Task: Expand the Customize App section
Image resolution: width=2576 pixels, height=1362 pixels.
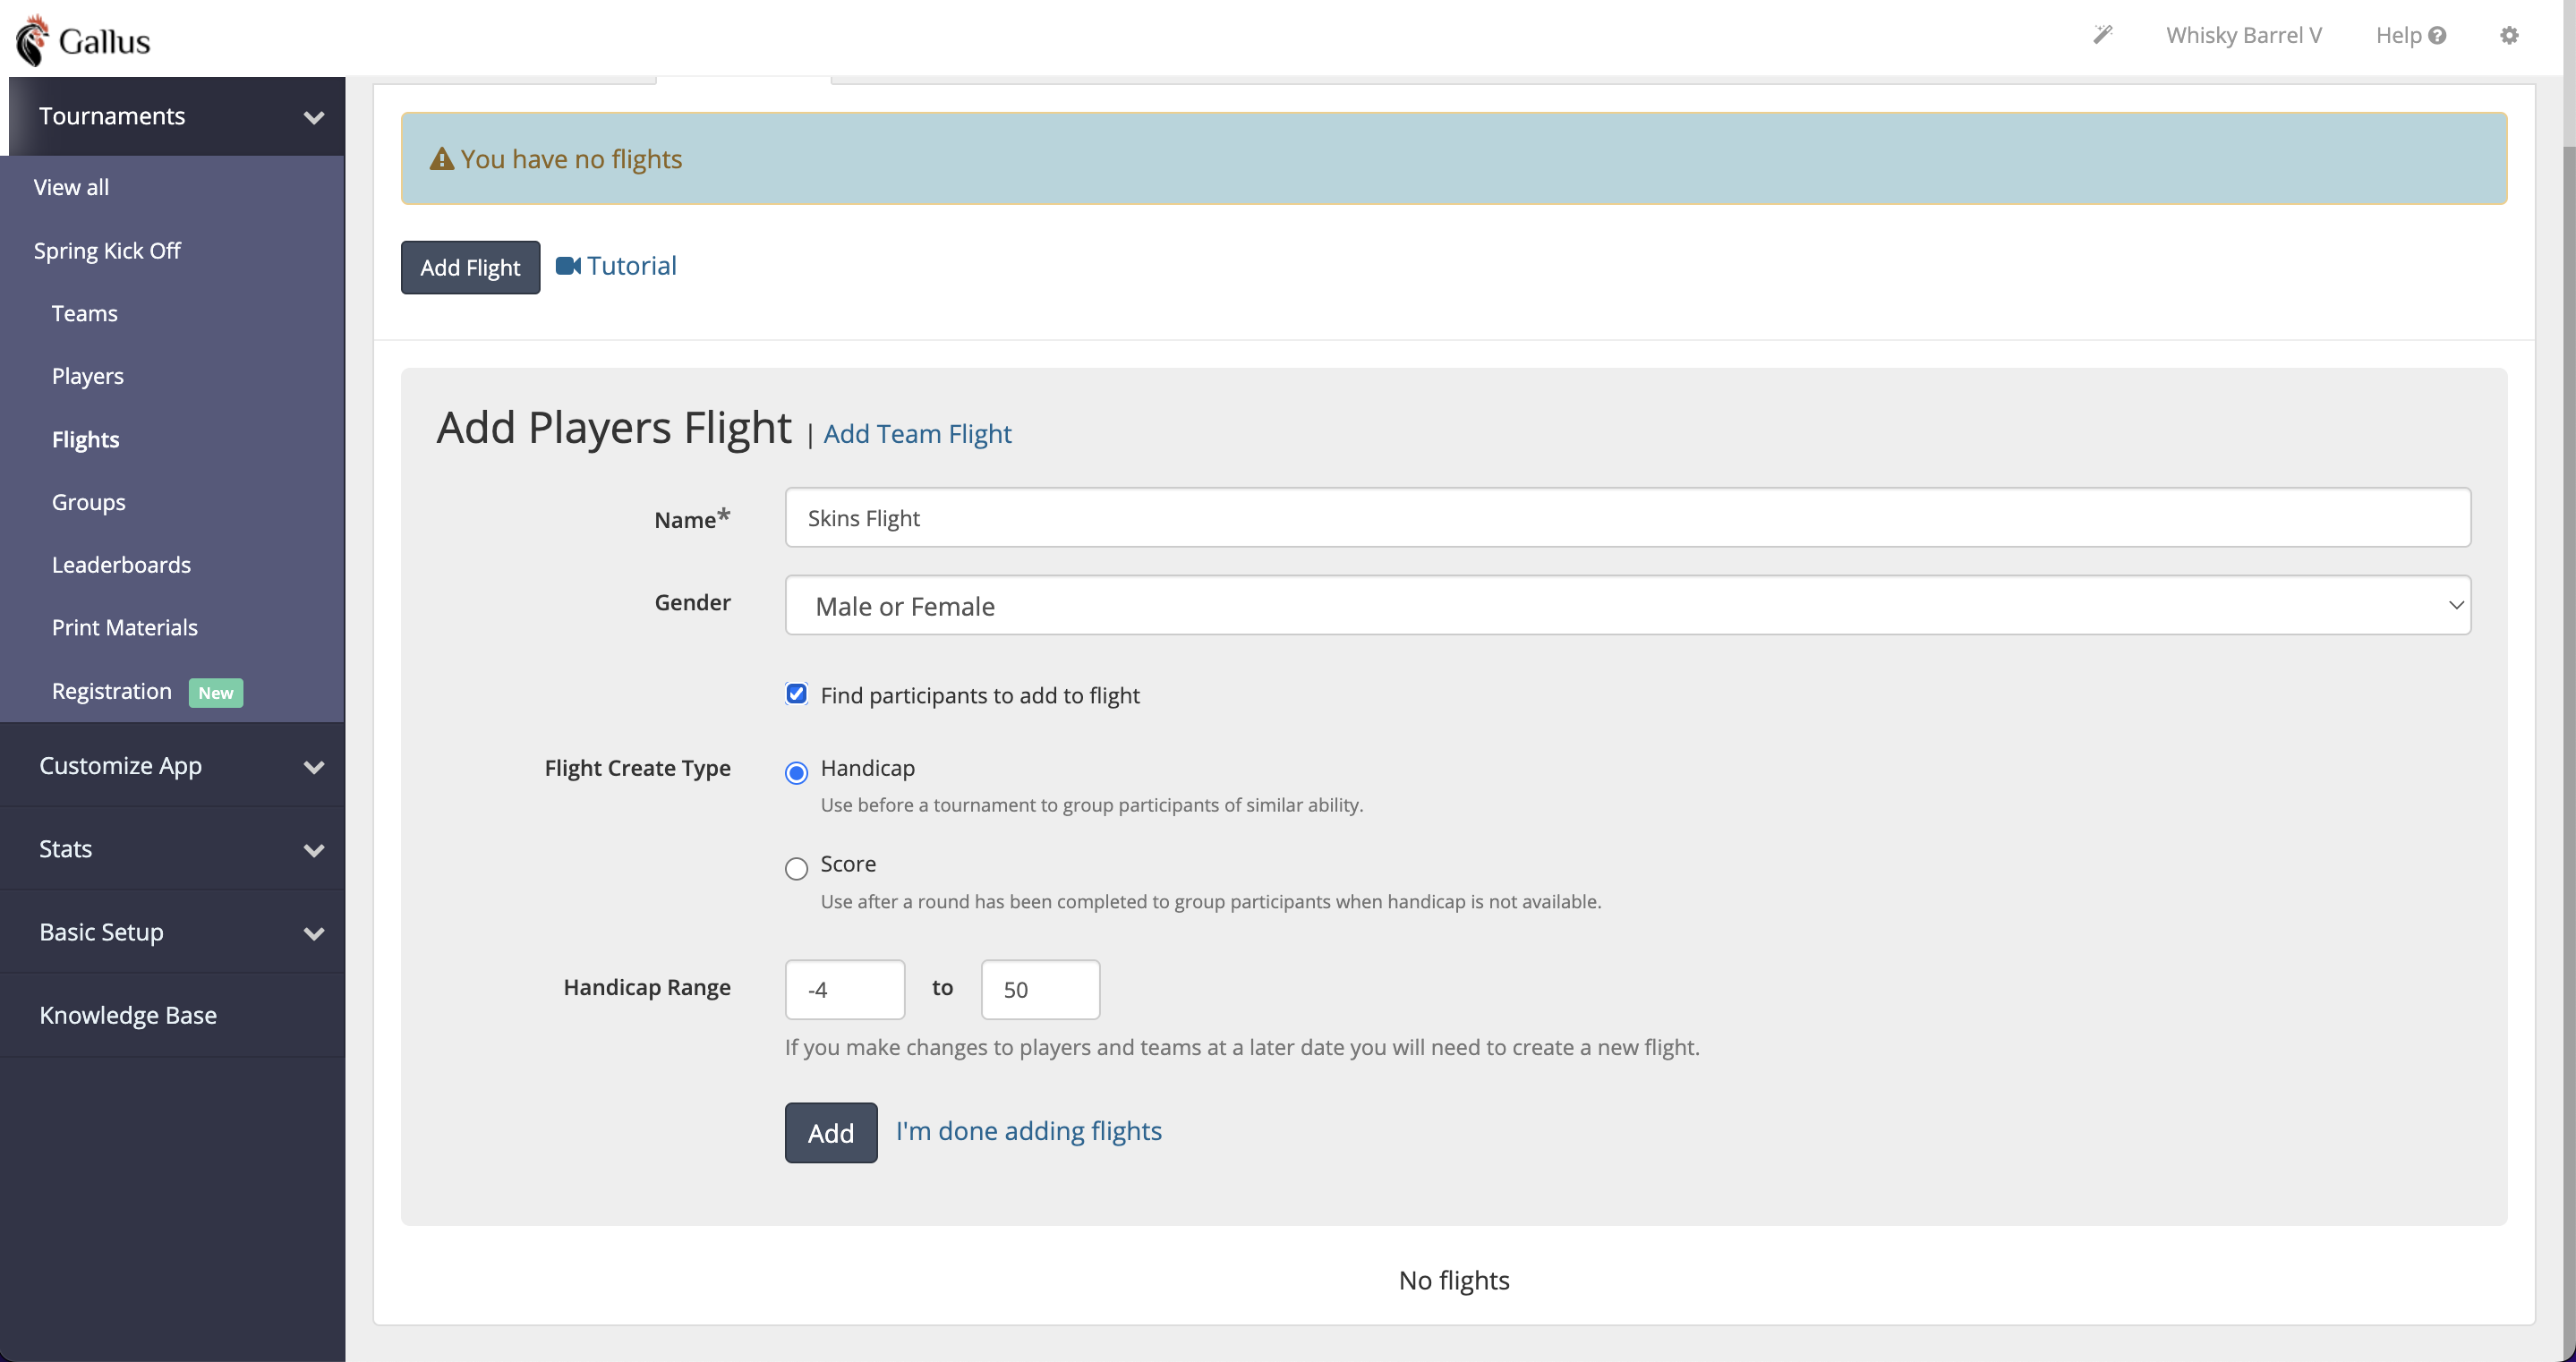Action: pyautogui.click(x=172, y=765)
